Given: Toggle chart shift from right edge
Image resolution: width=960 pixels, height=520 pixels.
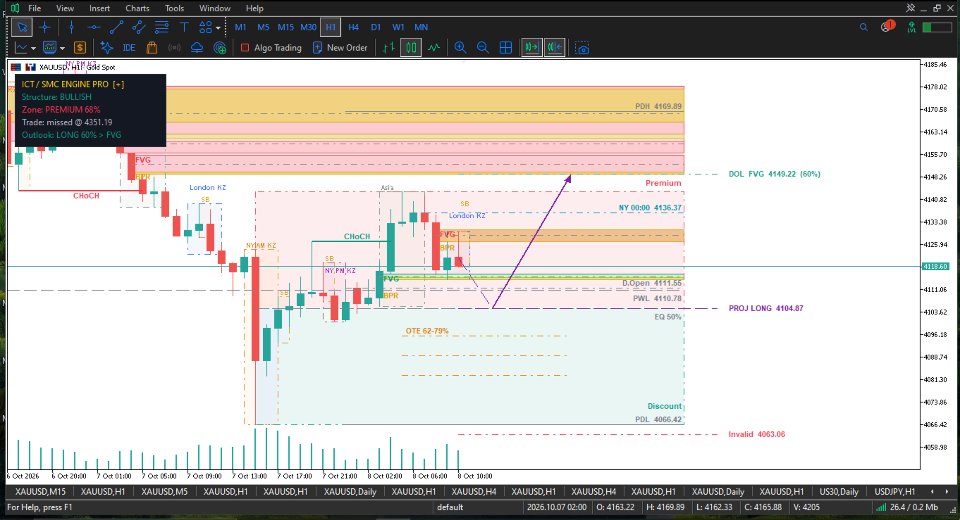Looking at the screenshot, I should (x=555, y=48).
